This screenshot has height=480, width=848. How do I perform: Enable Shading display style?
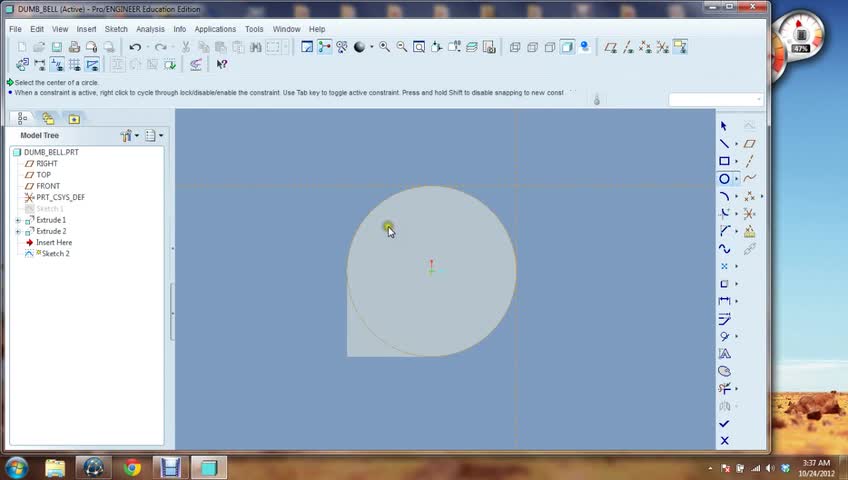pos(567,48)
